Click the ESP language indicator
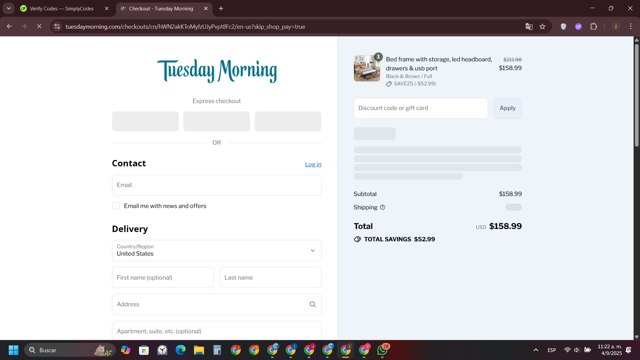This screenshot has height=360, width=640. pyautogui.click(x=551, y=350)
